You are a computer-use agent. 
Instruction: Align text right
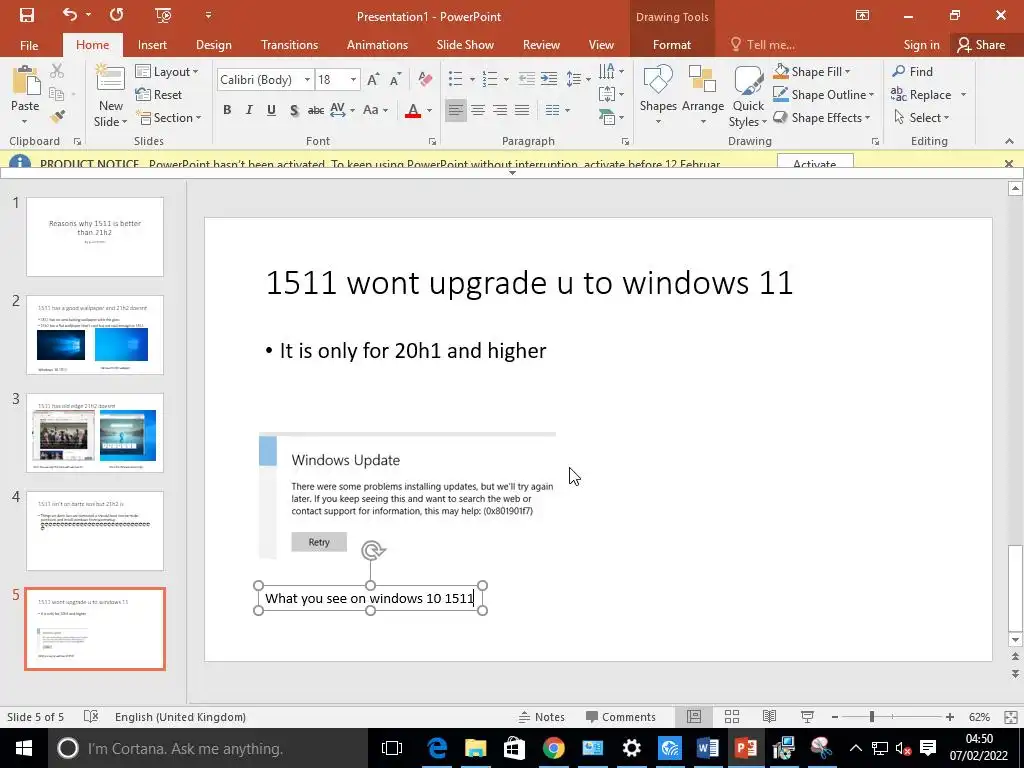tap(500, 110)
